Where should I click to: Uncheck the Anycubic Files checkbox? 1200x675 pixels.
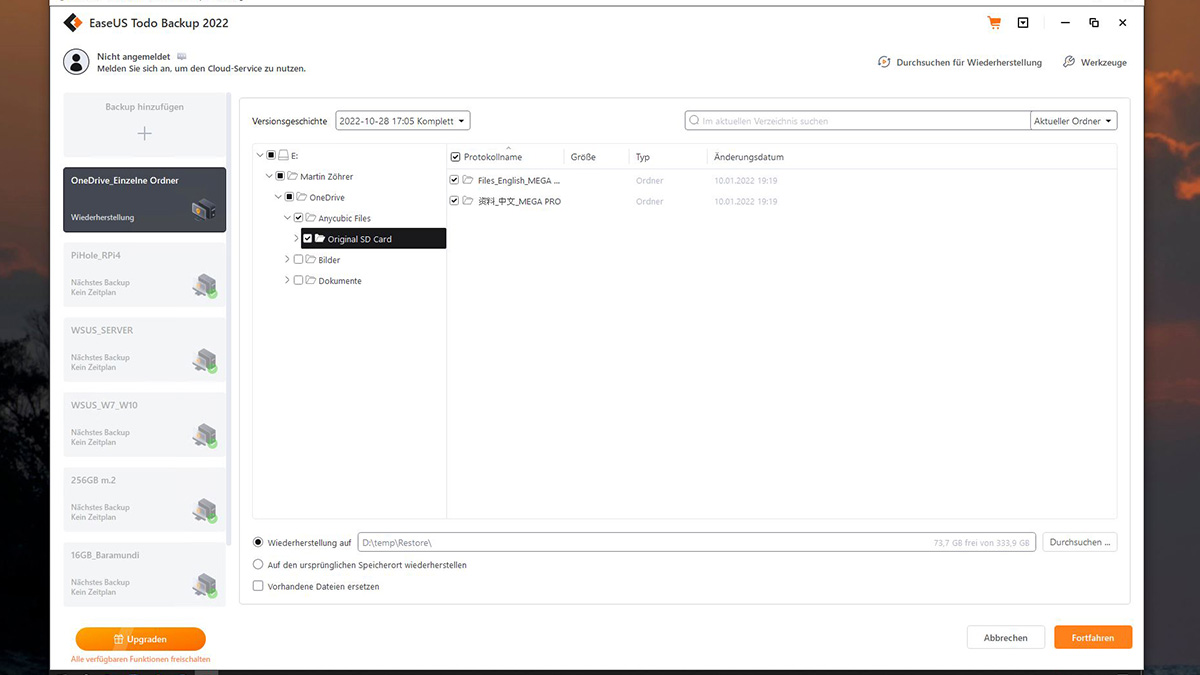[x=298, y=218]
